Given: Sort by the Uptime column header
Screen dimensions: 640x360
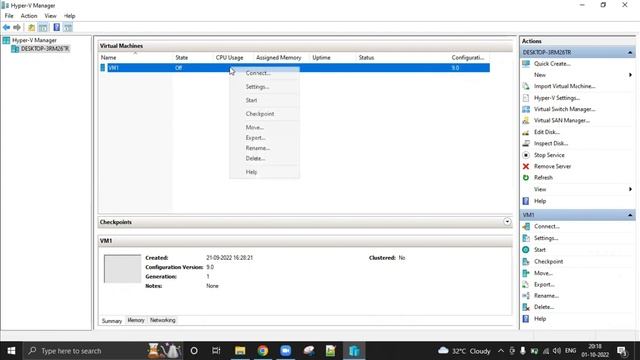Looking at the screenshot, I should (x=332, y=58).
